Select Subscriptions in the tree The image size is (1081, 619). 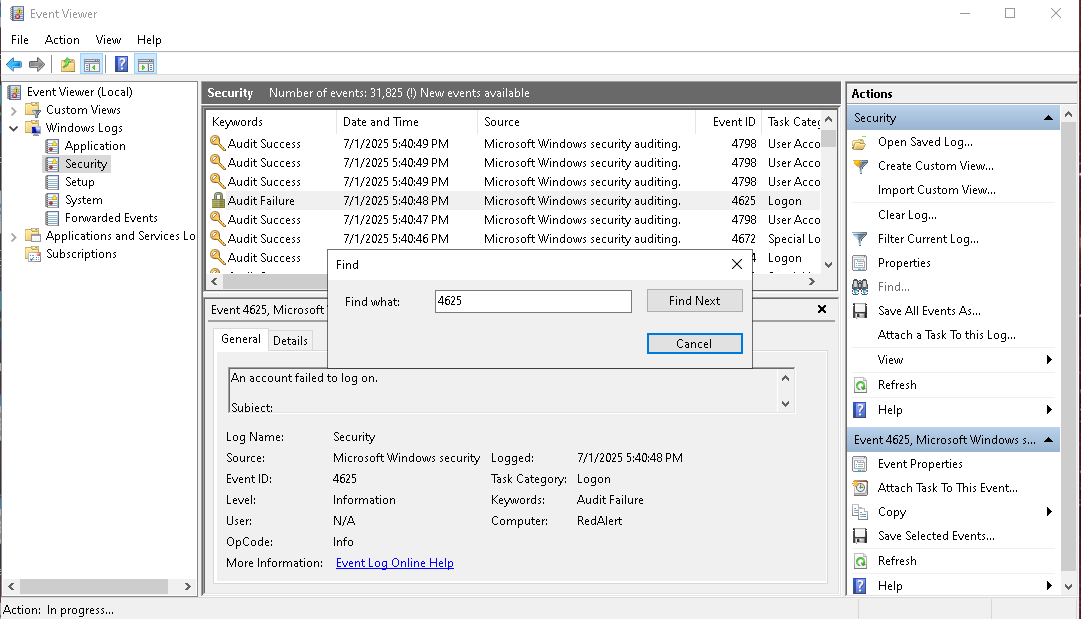click(x=81, y=254)
